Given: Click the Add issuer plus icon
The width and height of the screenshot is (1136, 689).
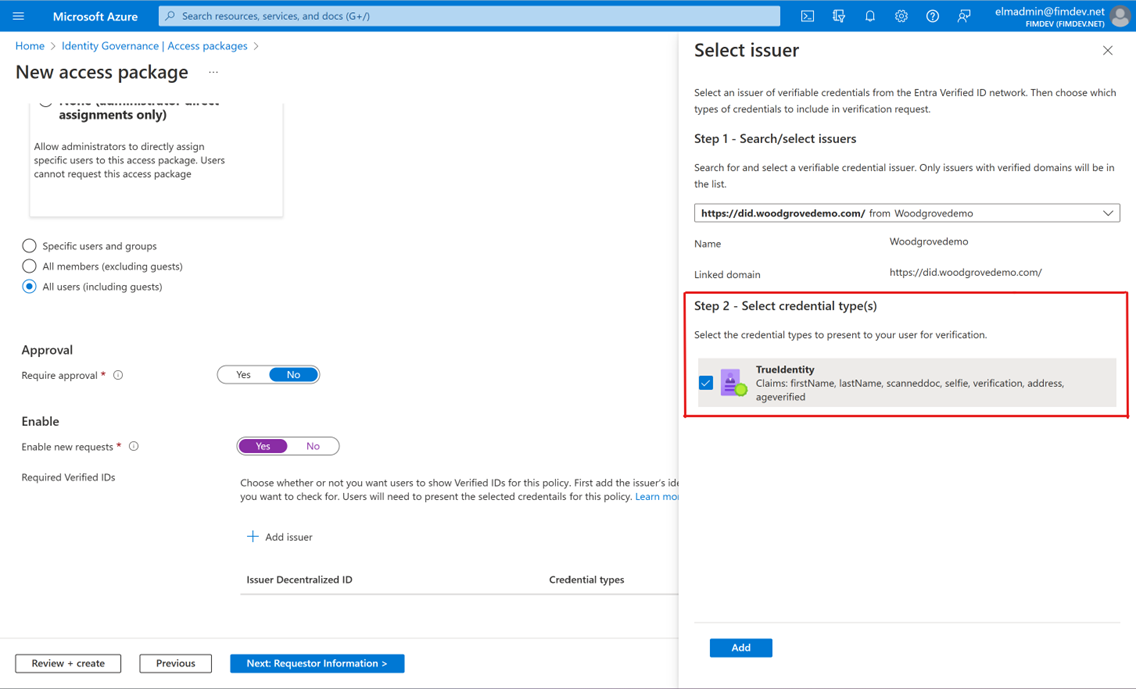Looking at the screenshot, I should click(253, 536).
